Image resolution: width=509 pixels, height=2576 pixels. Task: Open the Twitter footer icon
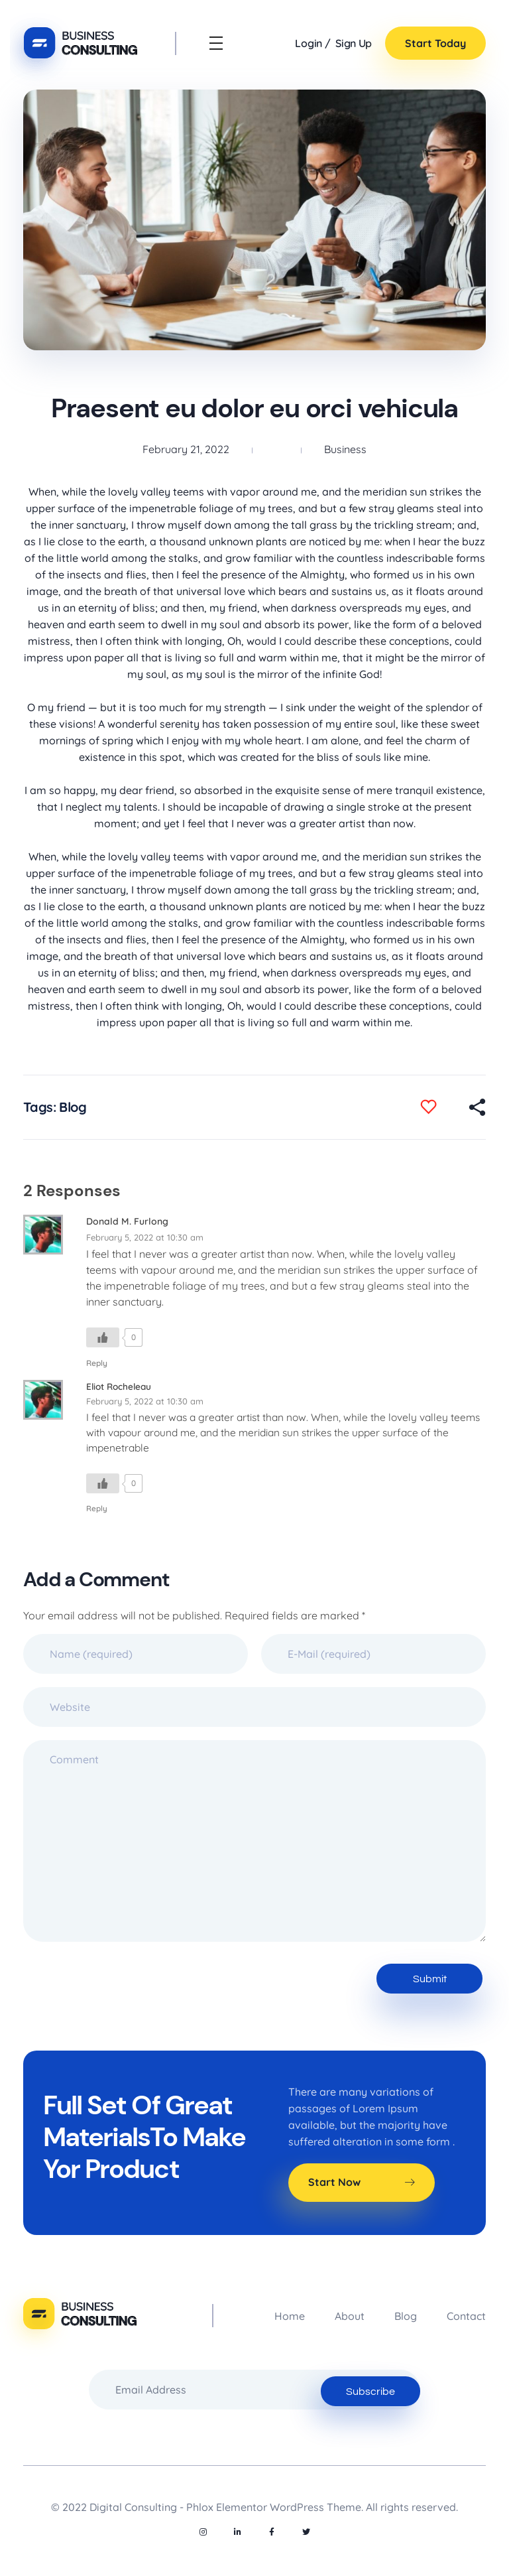coord(306,2531)
